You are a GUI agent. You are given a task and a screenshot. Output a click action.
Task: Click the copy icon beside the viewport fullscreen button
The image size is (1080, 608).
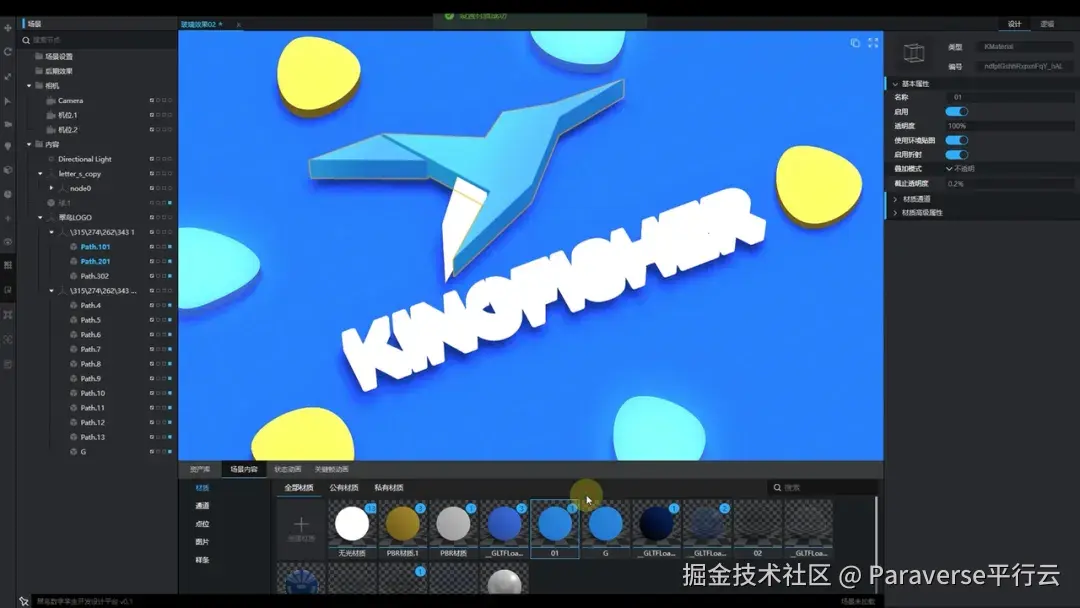[855, 43]
